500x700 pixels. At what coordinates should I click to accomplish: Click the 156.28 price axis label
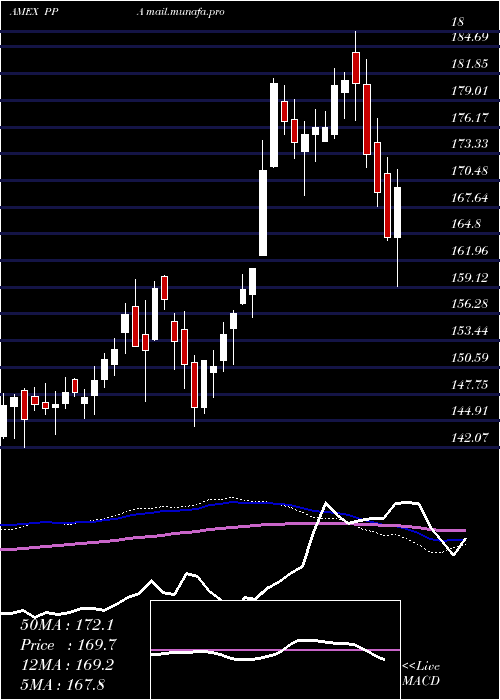tap(470, 304)
